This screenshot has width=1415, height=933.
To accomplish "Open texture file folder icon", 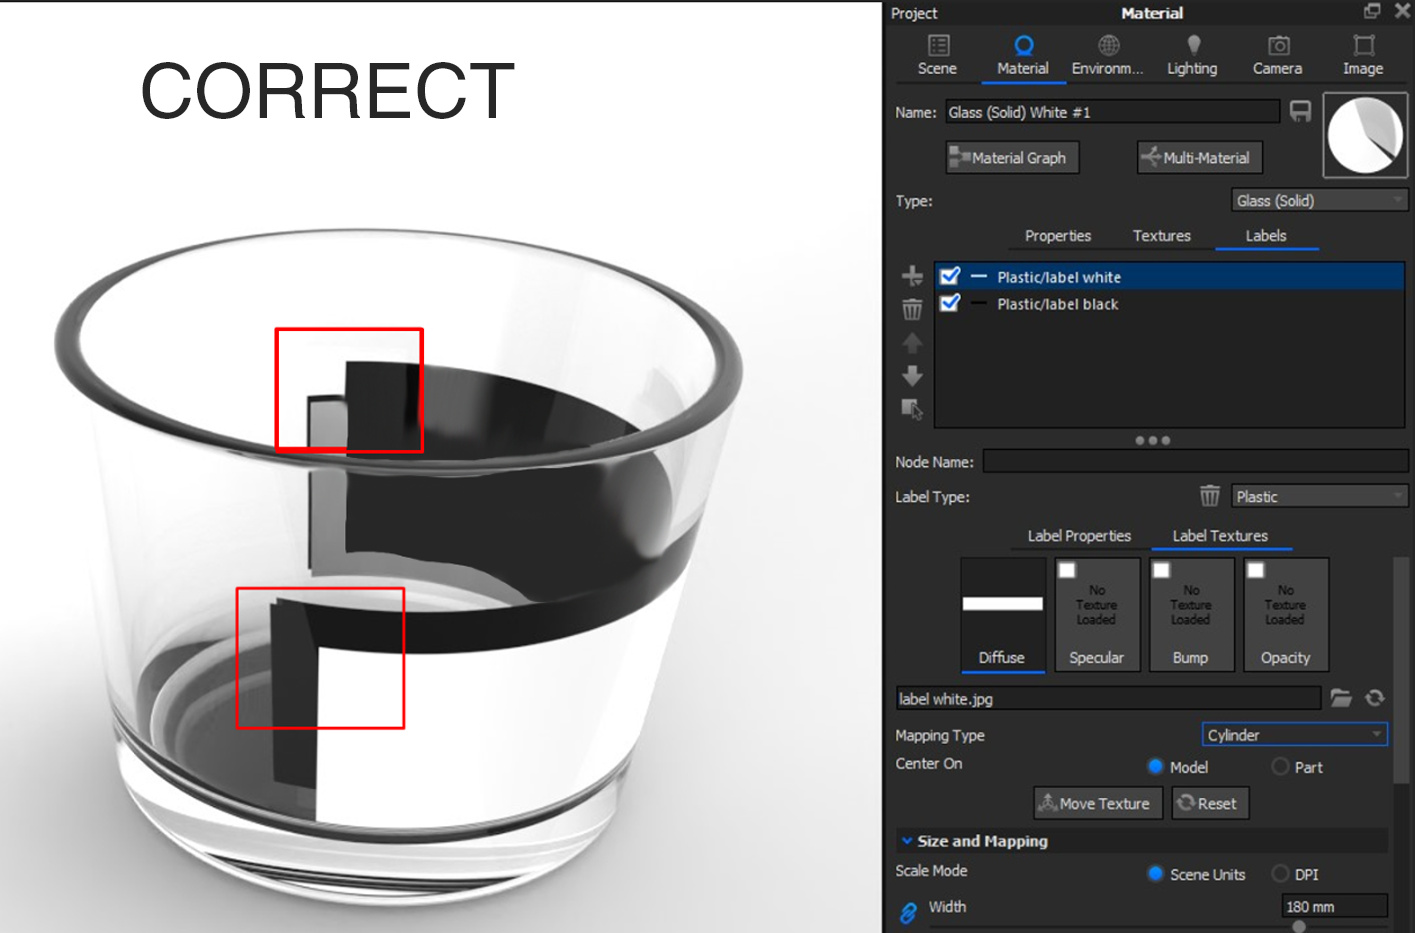I will coord(1341,698).
